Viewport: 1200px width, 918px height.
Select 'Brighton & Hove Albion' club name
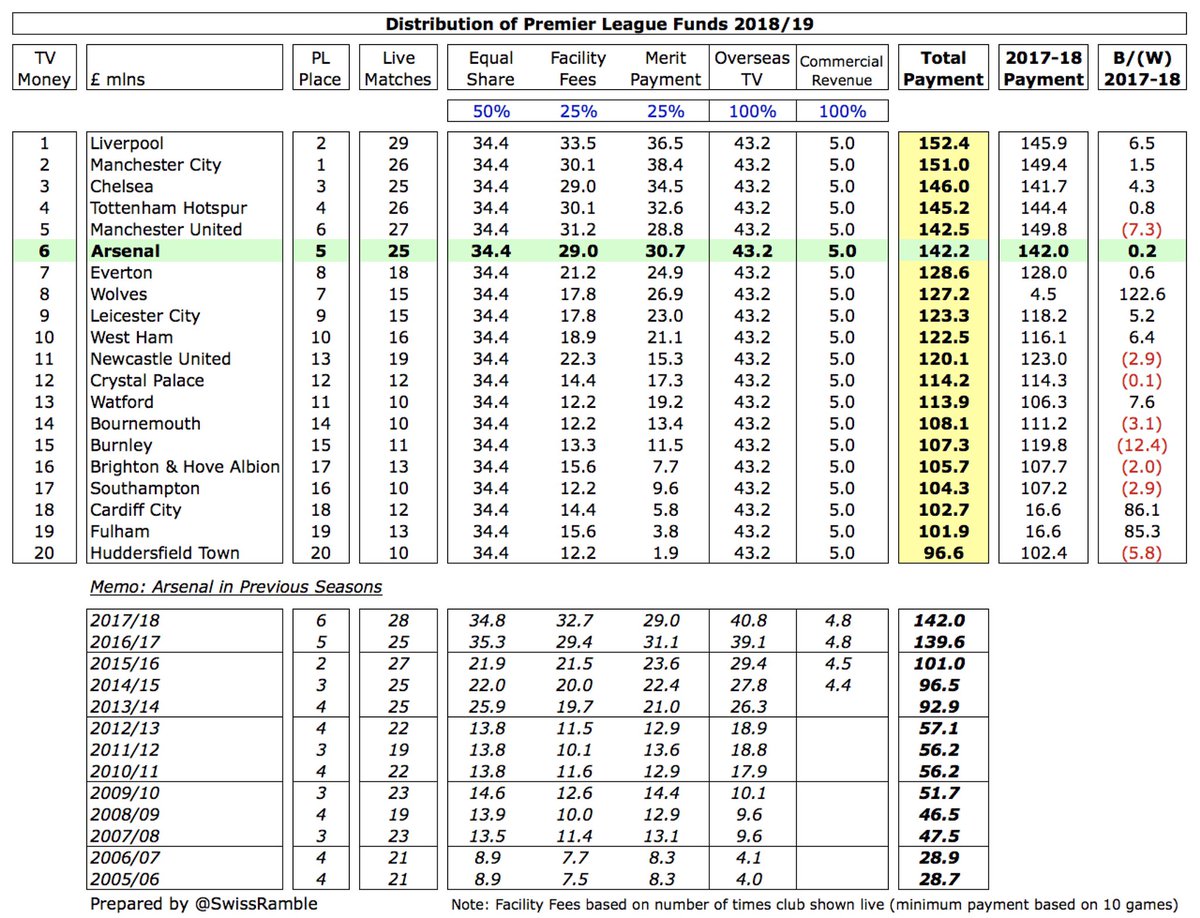point(184,467)
